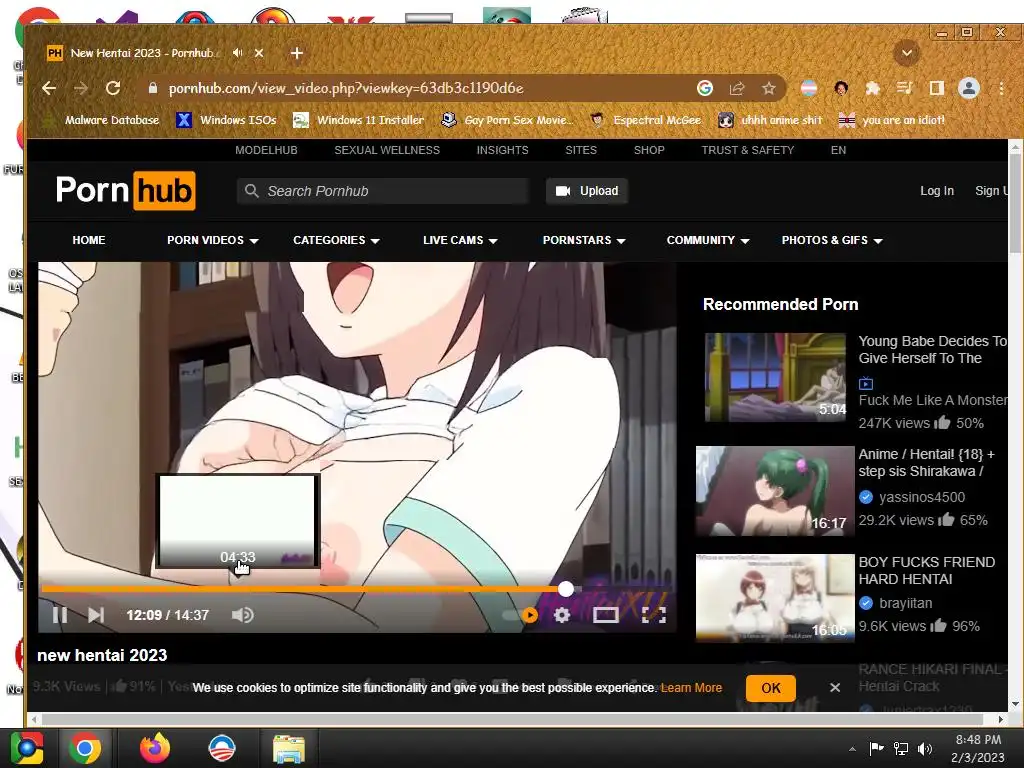The height and width of the screenshot is (768, 1024).
Task: Expand the VIDEOS dropdown in the nav bar
Action: tap(213, 240)
